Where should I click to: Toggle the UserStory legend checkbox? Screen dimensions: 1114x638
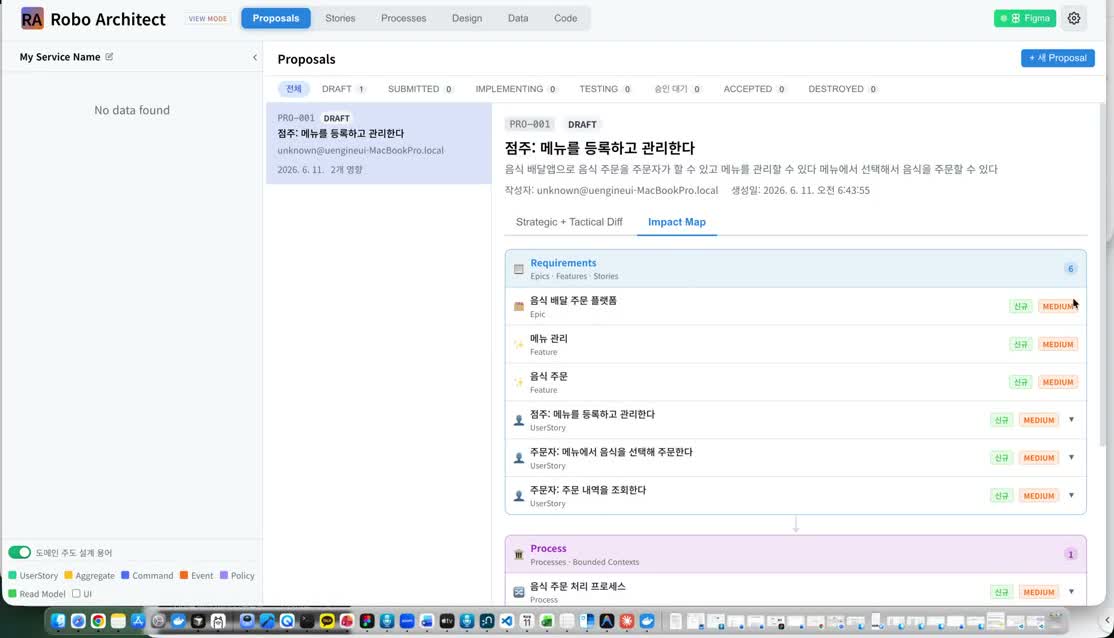[x=12, y=575]
